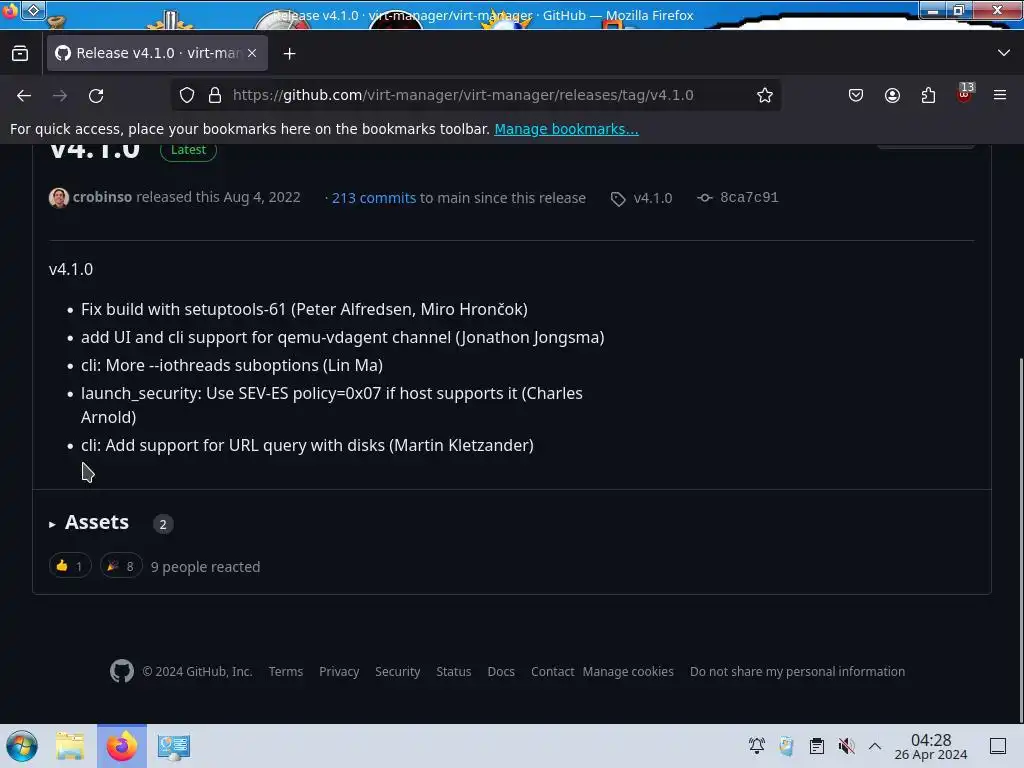Open the extensions puzzle icon
1024x768 pixels.
(x=928, y=95)
